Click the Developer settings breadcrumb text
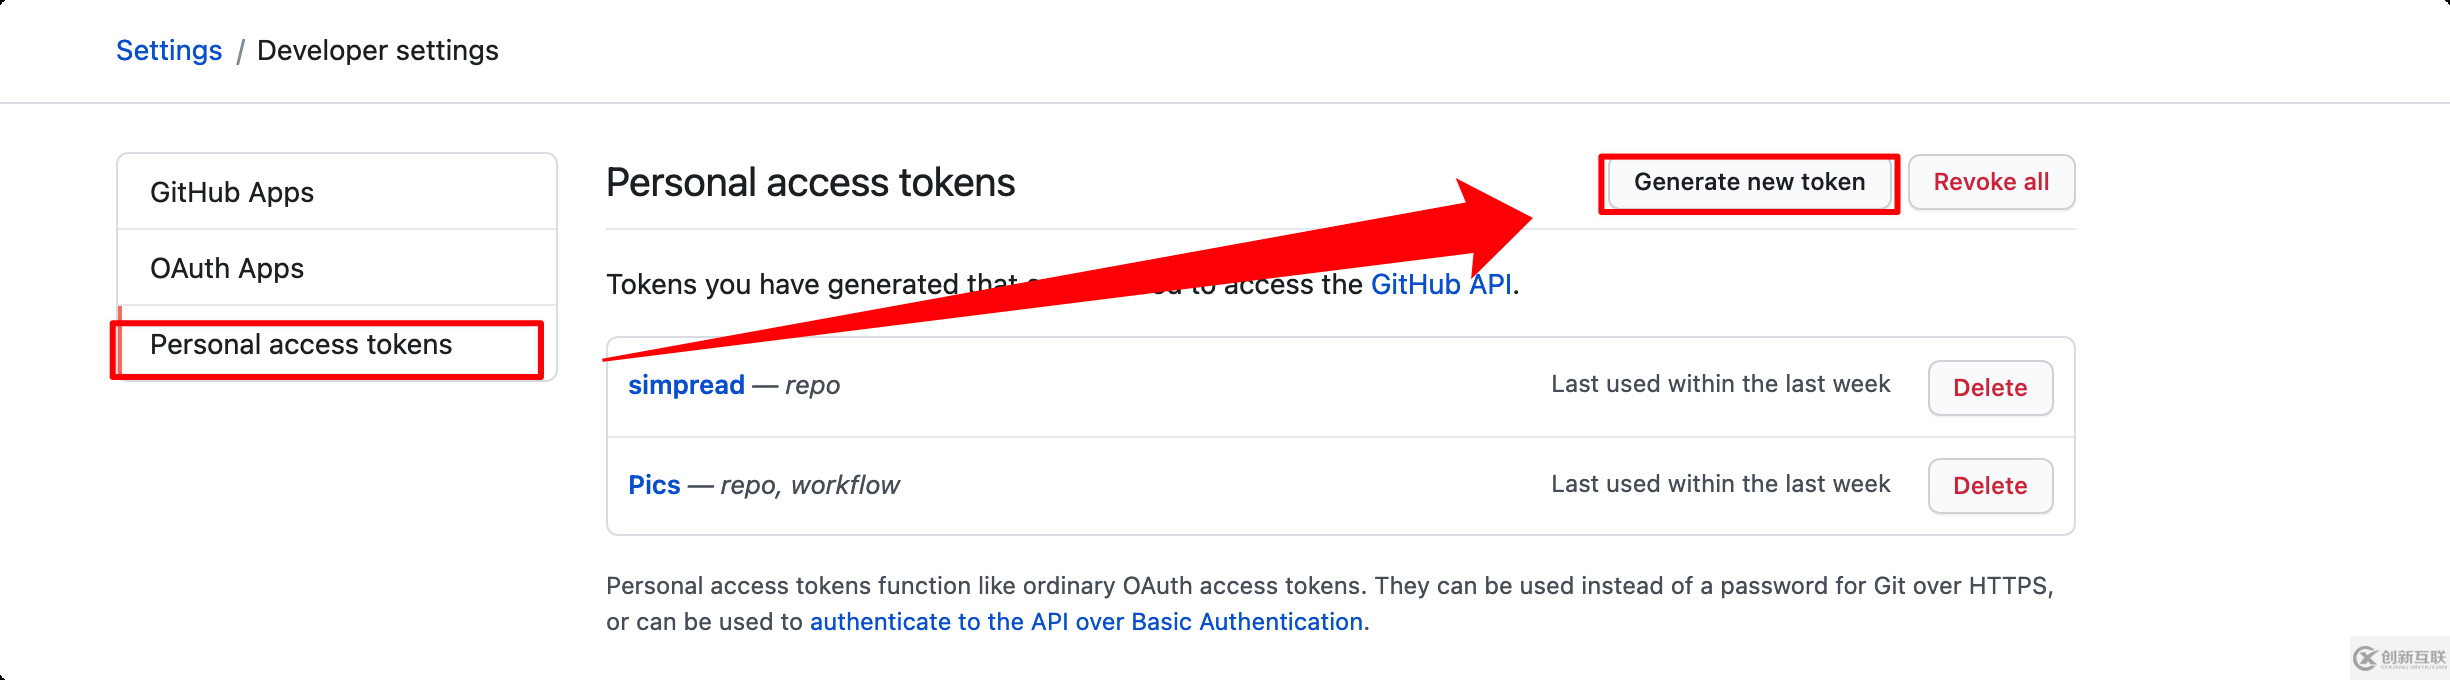The height and width of the screenshot is (680, 2450). click(x=378, y=50)
